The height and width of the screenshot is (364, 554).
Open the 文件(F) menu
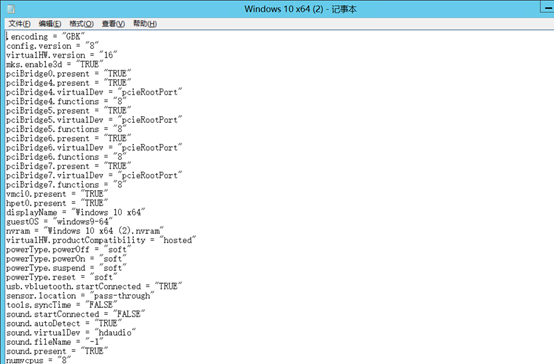click(x=19, y=24)
